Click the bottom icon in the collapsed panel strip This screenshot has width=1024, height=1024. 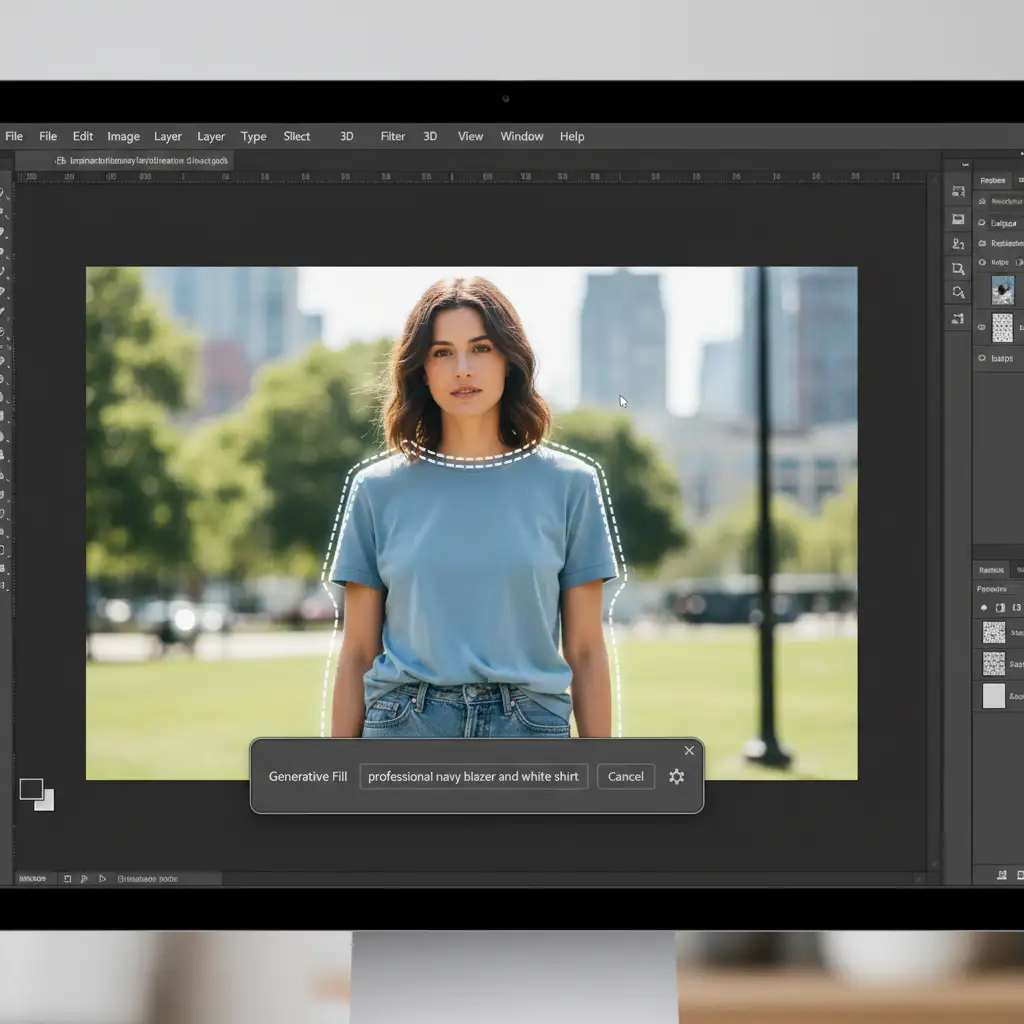click(x=958, y=318)
